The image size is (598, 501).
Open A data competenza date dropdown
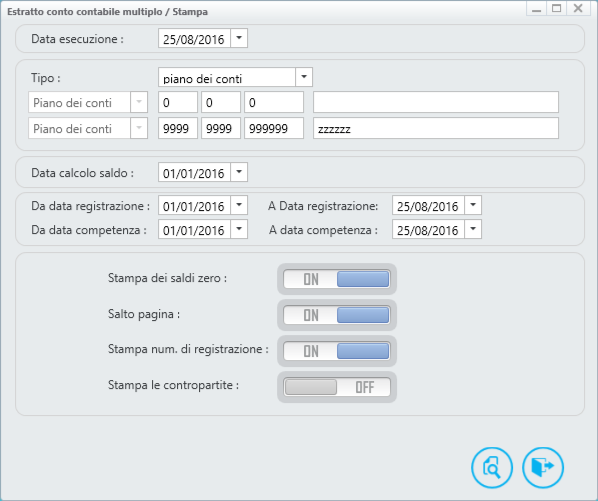pyautogui.click(x=473, y=229)
